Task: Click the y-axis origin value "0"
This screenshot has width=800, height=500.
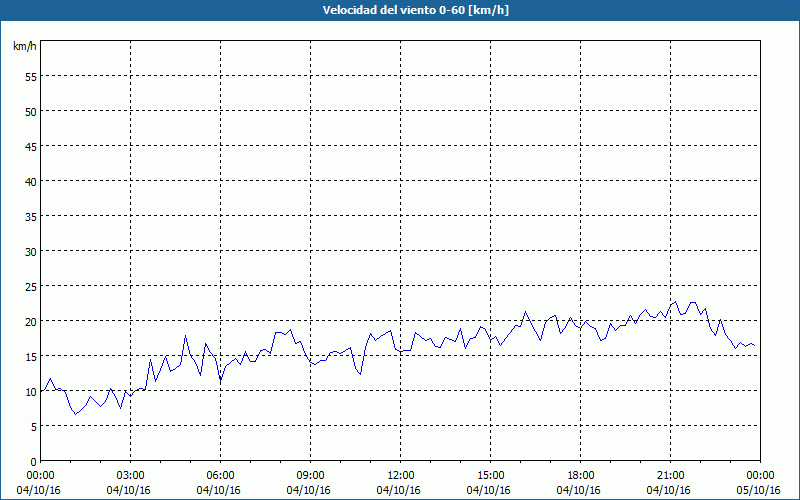Action: click(x=34, y=462)
